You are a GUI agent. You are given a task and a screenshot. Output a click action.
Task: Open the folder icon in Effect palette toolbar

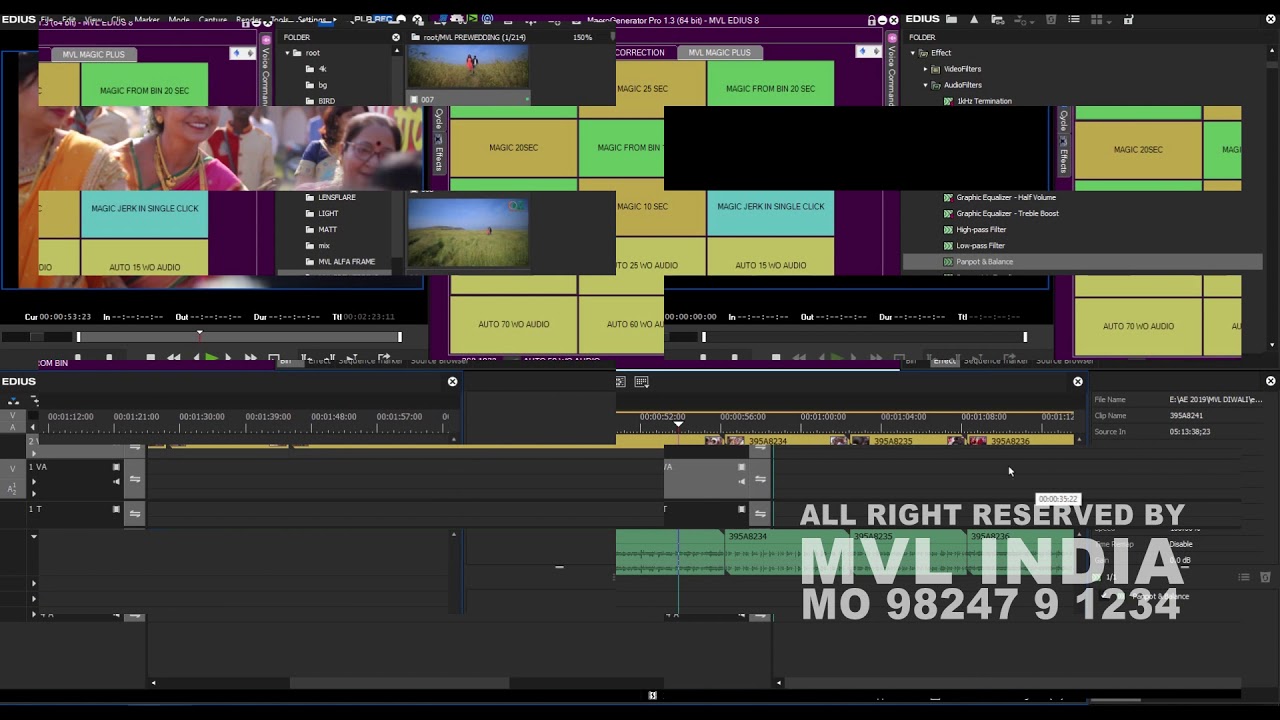click(x=951, y=19)
